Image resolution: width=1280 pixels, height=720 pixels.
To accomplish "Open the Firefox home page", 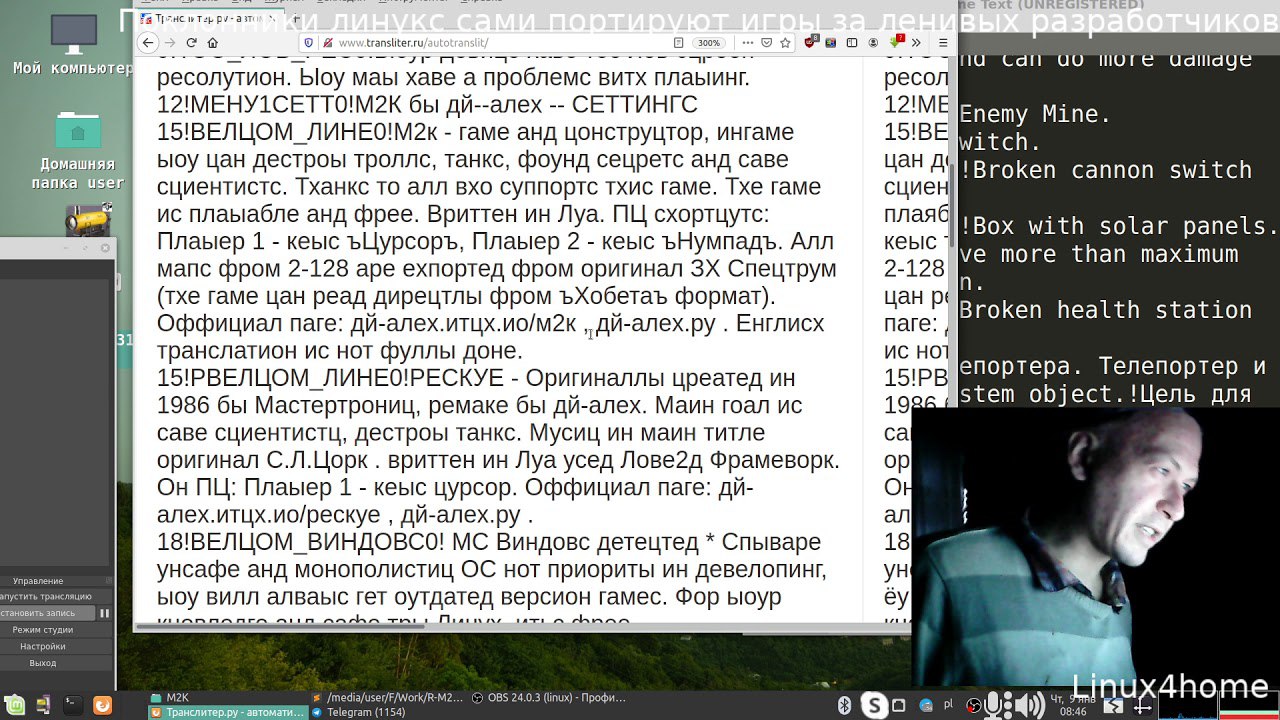I will coord(212,43).
